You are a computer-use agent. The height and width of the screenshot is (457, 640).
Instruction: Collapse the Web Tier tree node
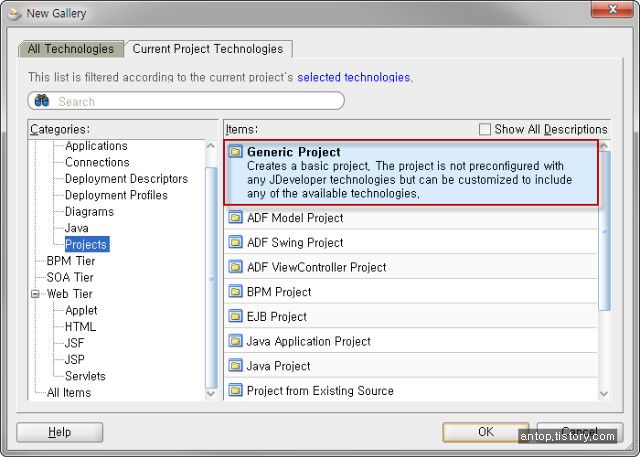coord(36,294)
